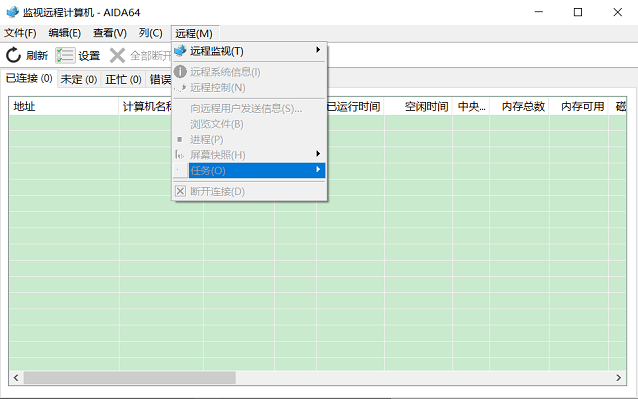
Task: Open the 编辑(E) menu
Action: click(x=65, y=33)
